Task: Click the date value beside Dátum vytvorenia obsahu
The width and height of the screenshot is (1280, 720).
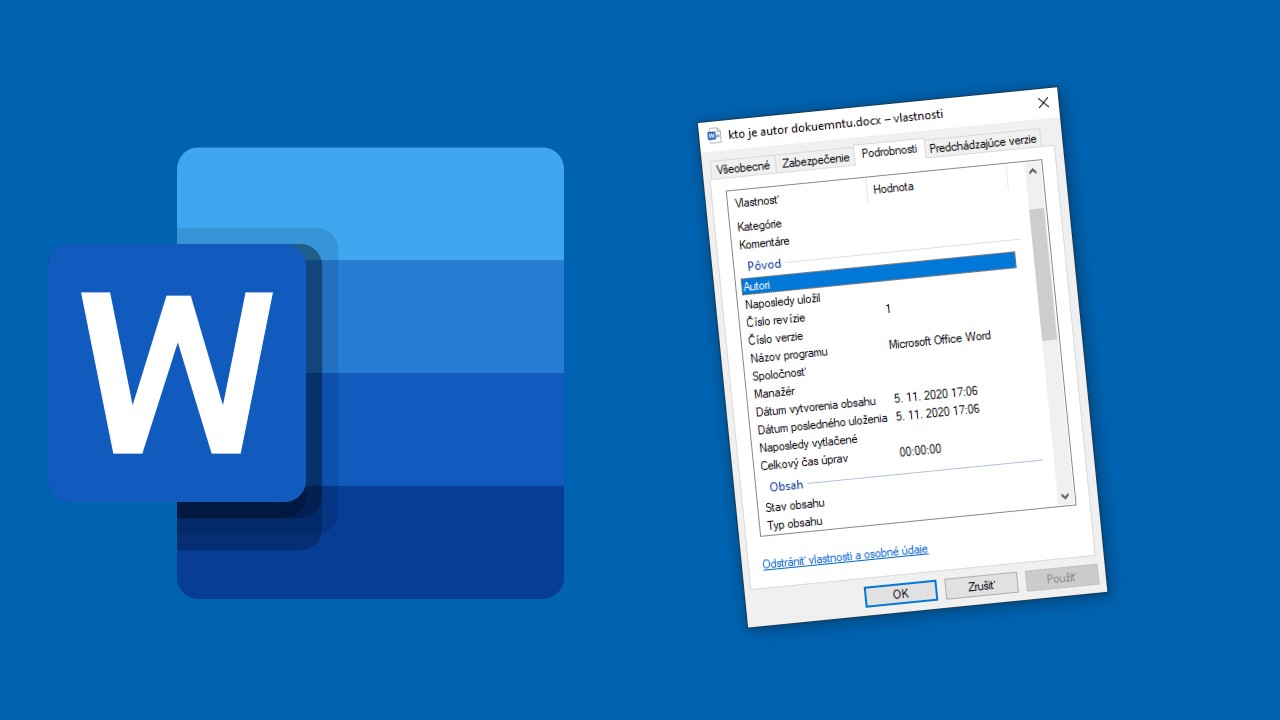Action: [936, 394]
